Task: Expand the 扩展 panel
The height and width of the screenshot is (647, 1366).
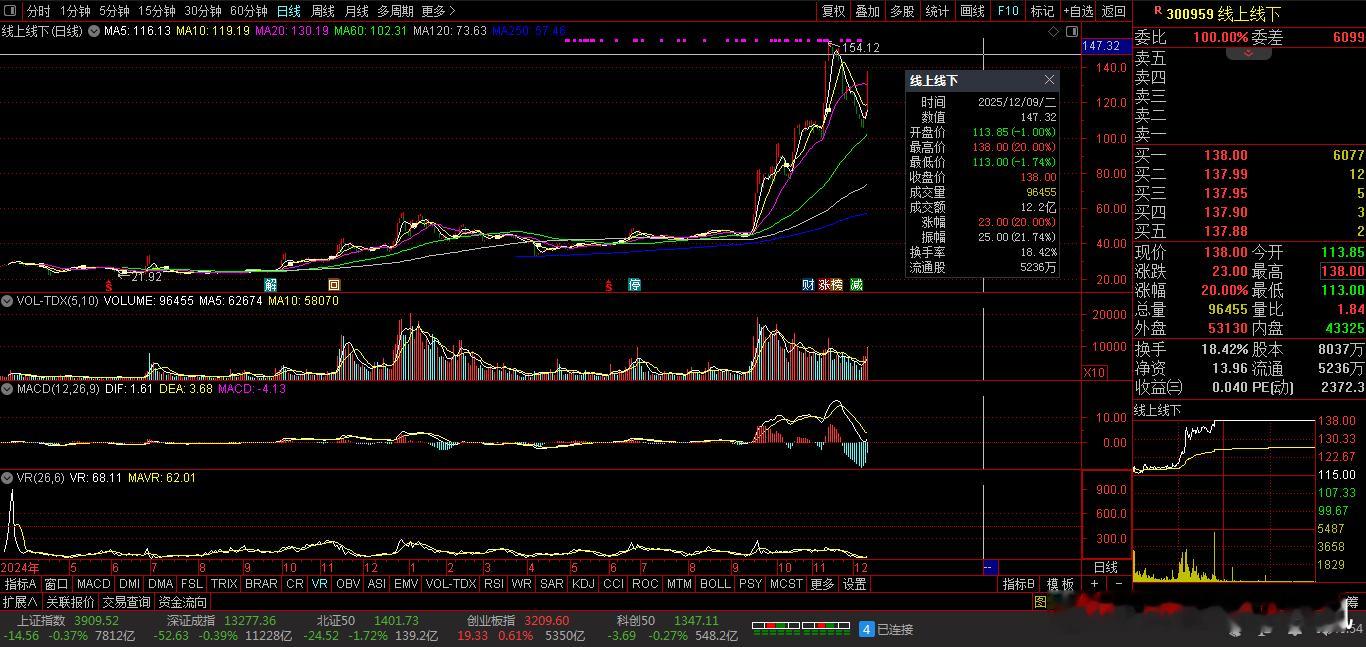Action: click(x=20, y=602)
